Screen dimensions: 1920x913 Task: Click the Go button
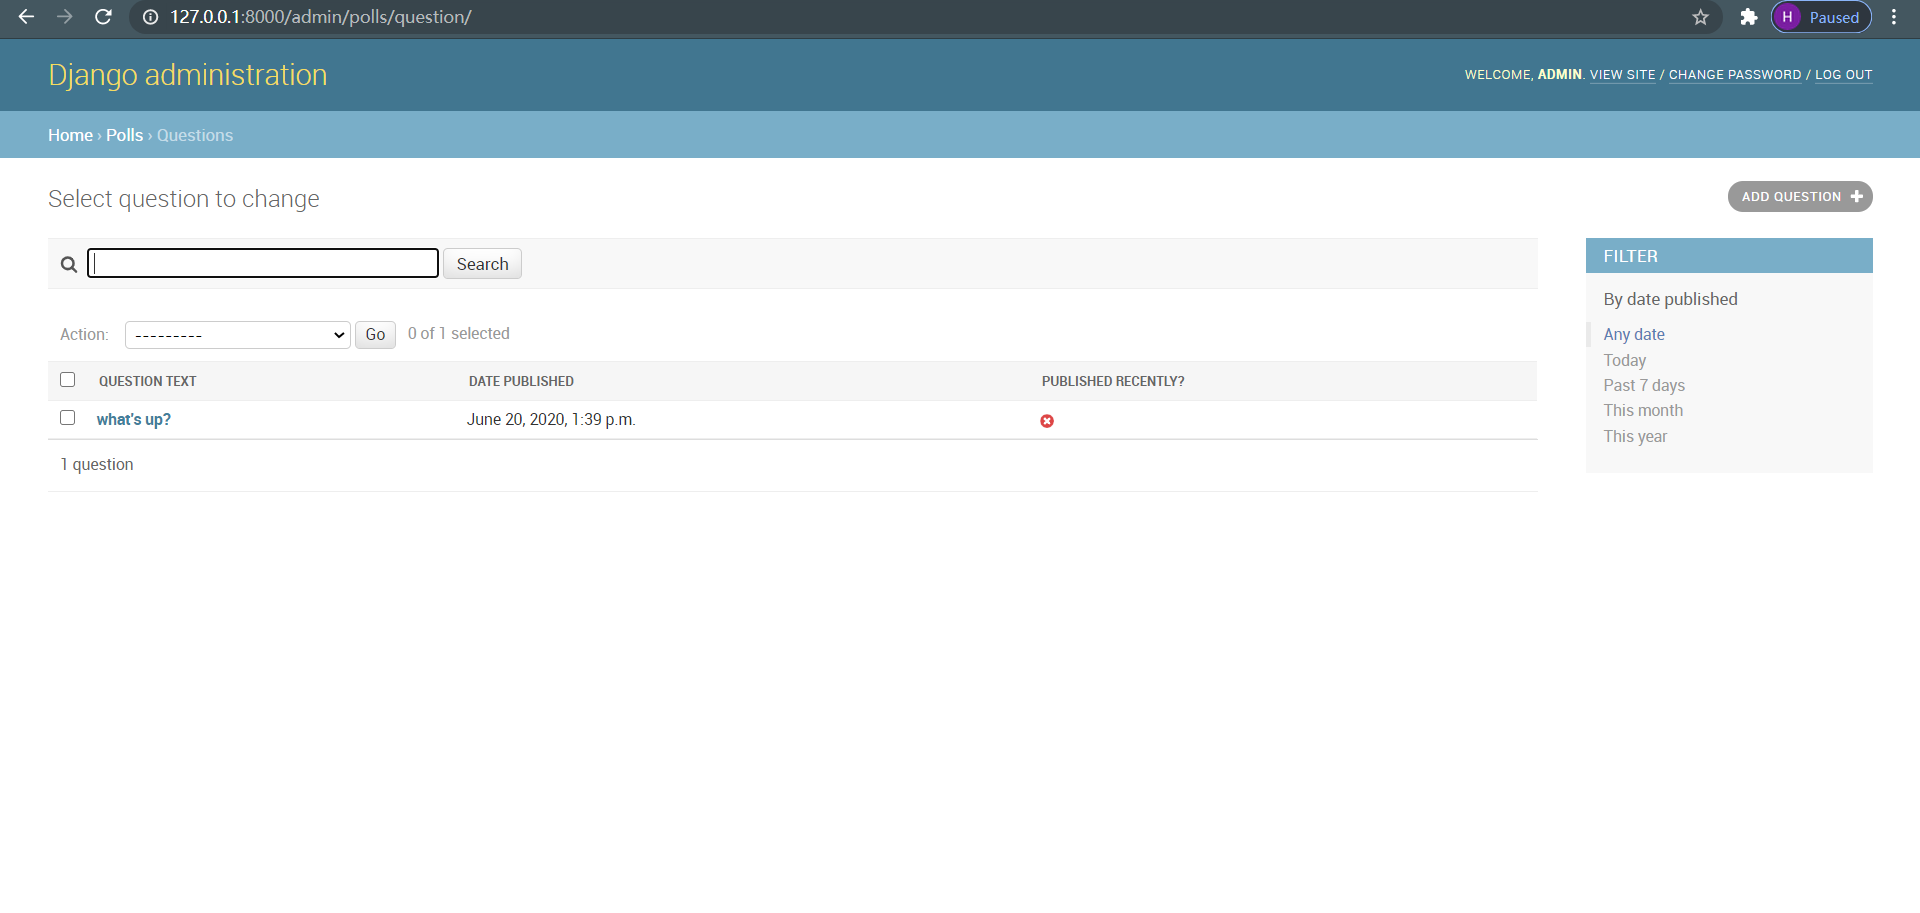[x=375, y=335]
